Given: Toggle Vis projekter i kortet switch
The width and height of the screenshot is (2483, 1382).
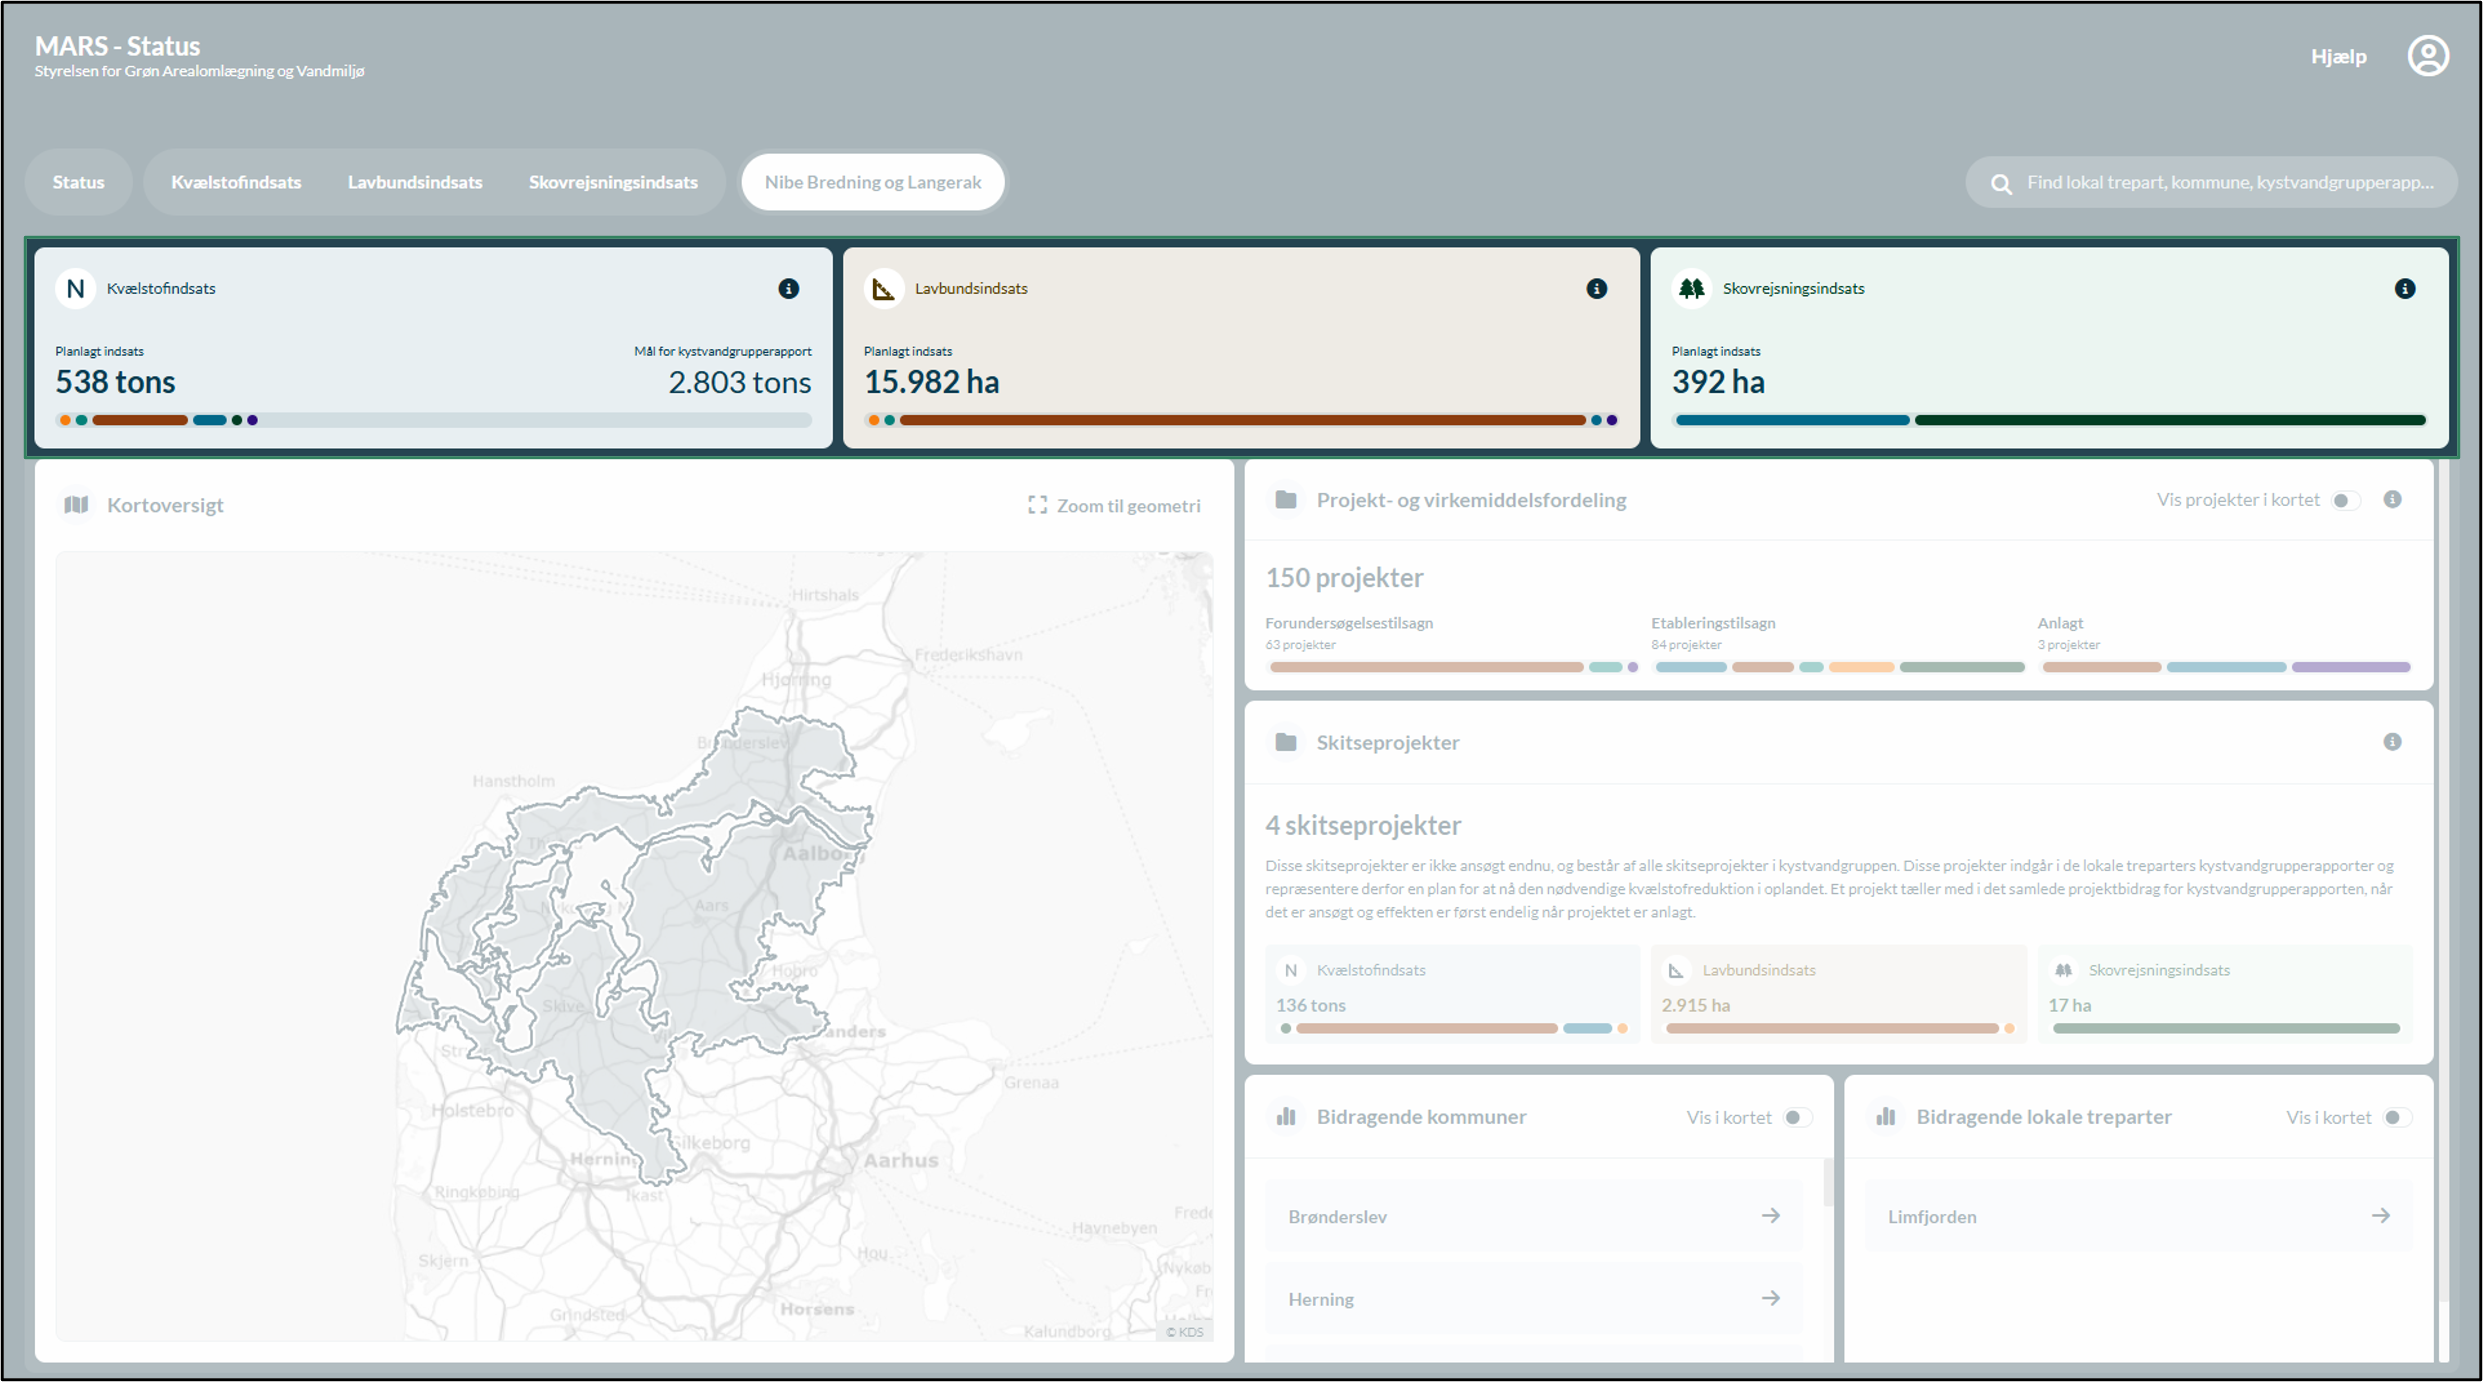Looking at the screenshot, I should 2345,500.
